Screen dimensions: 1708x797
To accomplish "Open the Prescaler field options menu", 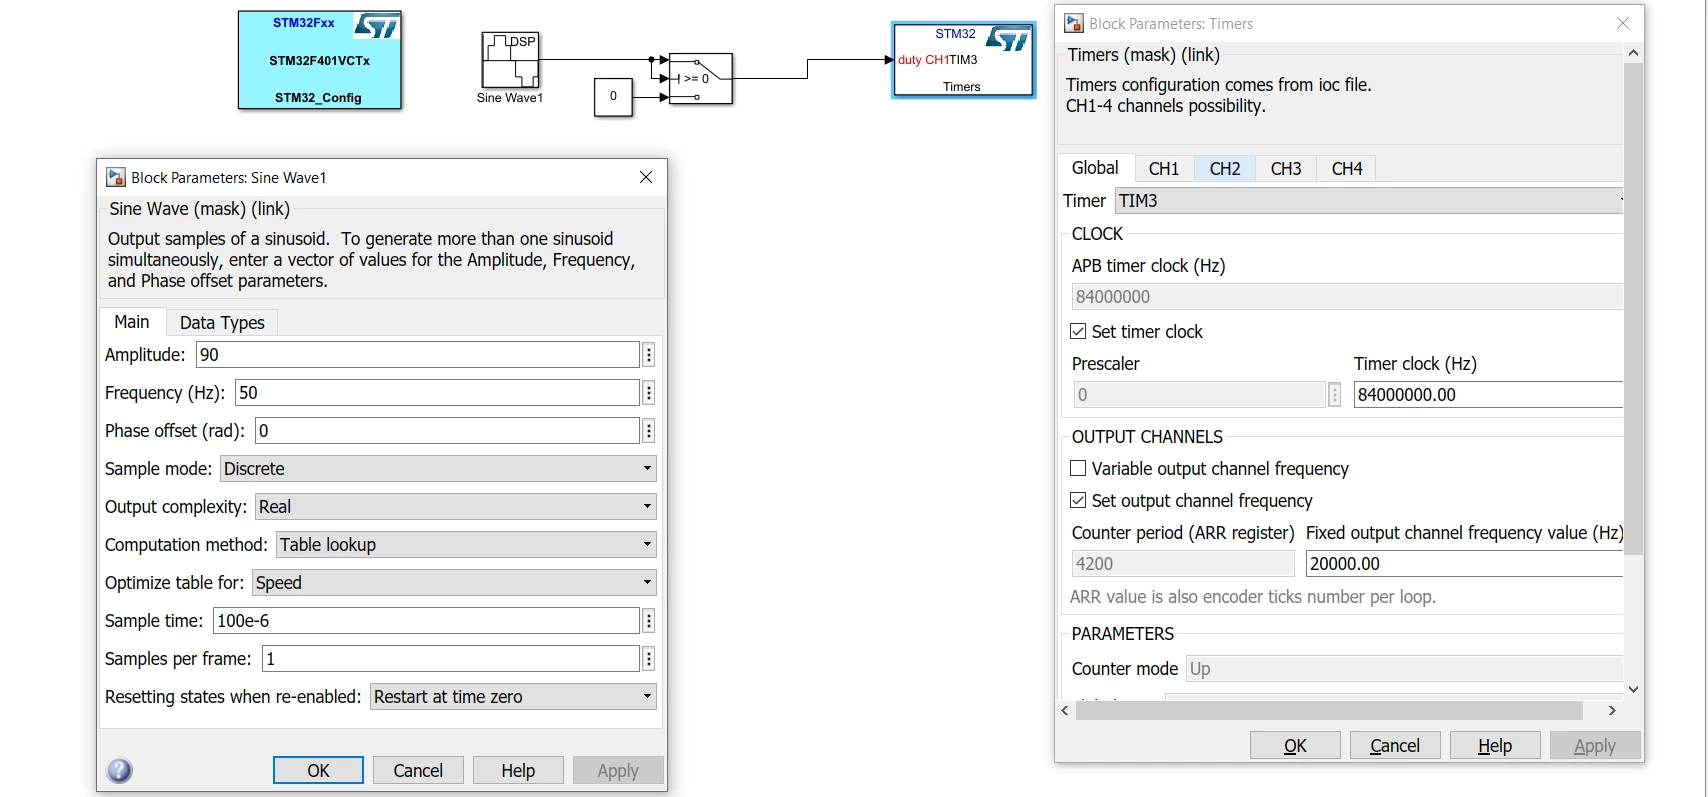I will click(1334, 395).
